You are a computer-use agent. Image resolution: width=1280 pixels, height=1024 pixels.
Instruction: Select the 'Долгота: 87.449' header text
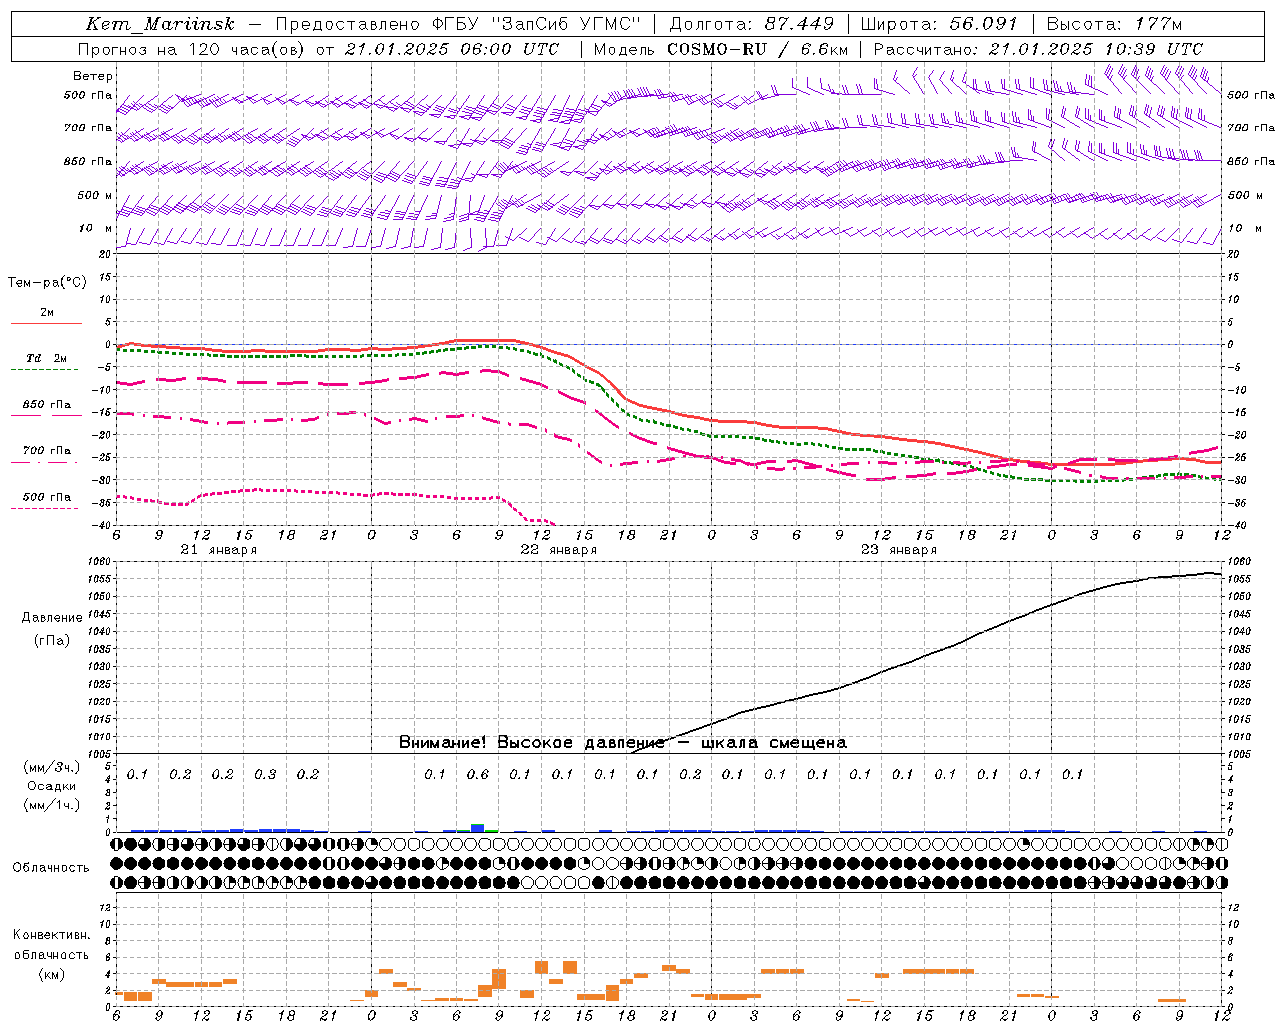click(752, 24)
